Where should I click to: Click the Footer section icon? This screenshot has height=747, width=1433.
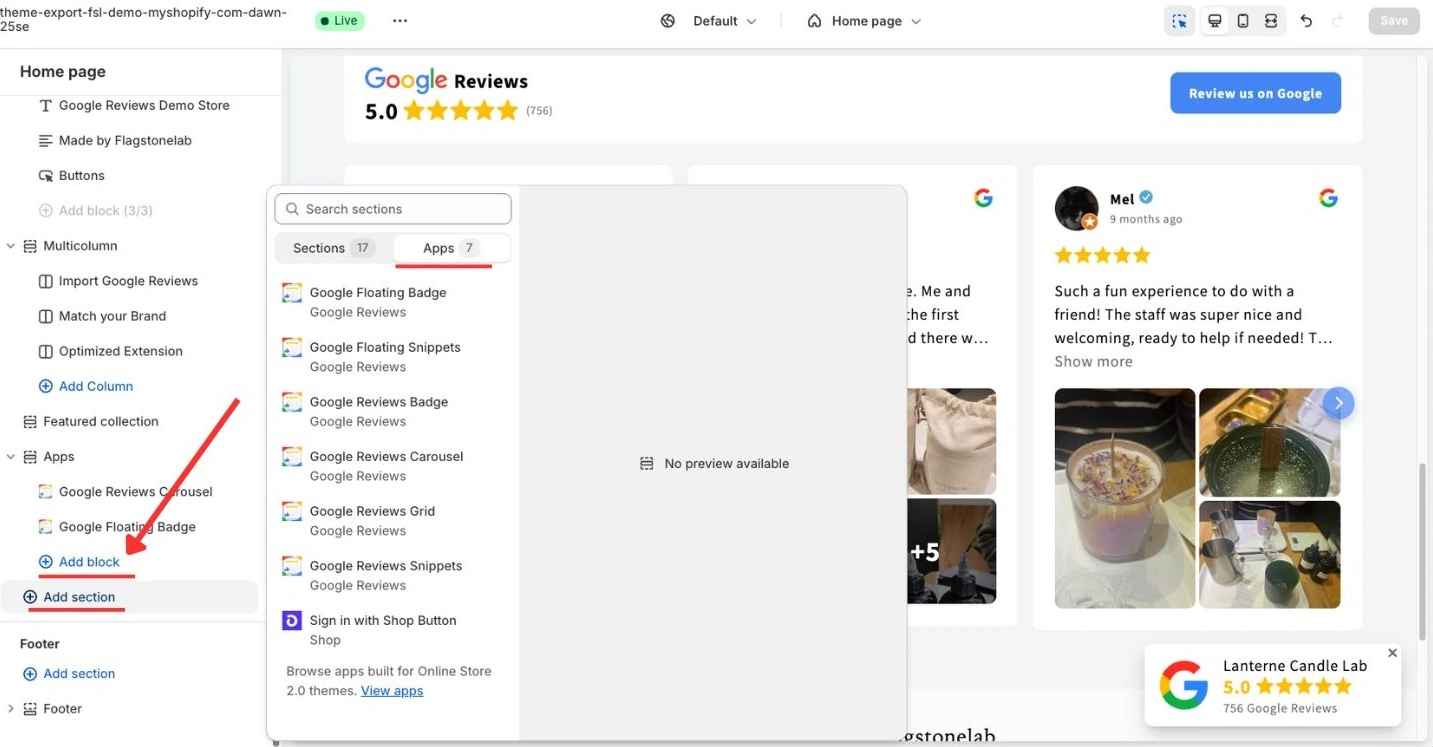click(x=30, y=709)
